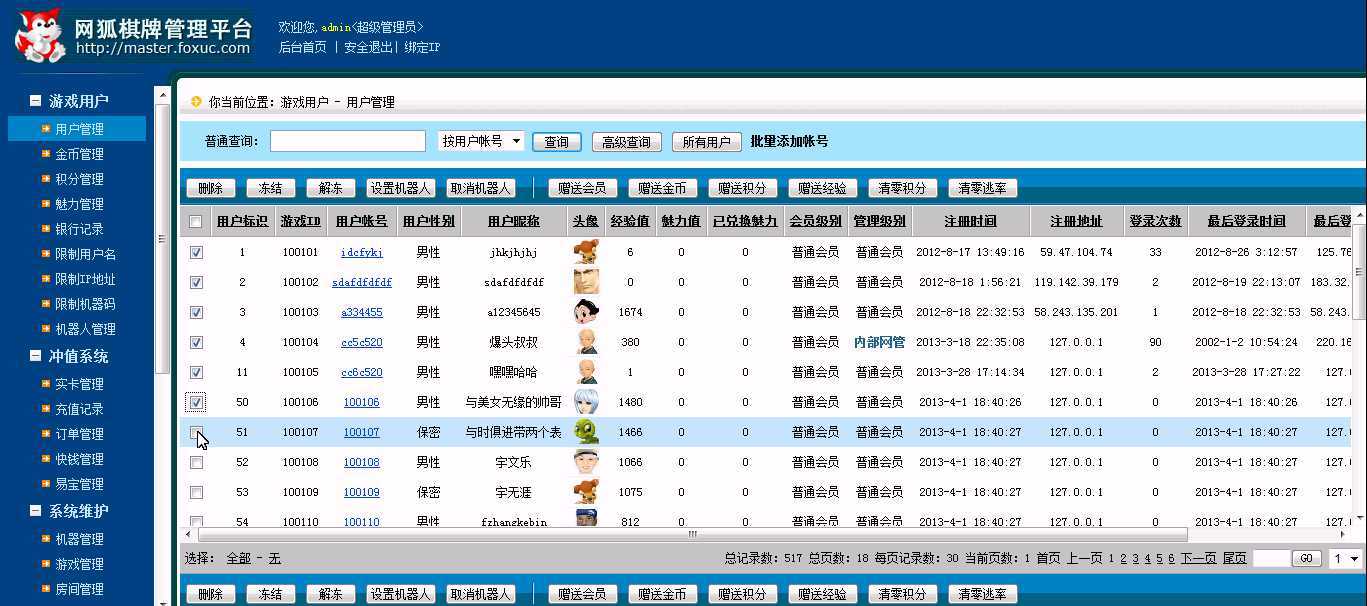Open the page number dropdown at bottom right
Image resolution: width=1367 pixels, height=606 pixels.
1346,559
